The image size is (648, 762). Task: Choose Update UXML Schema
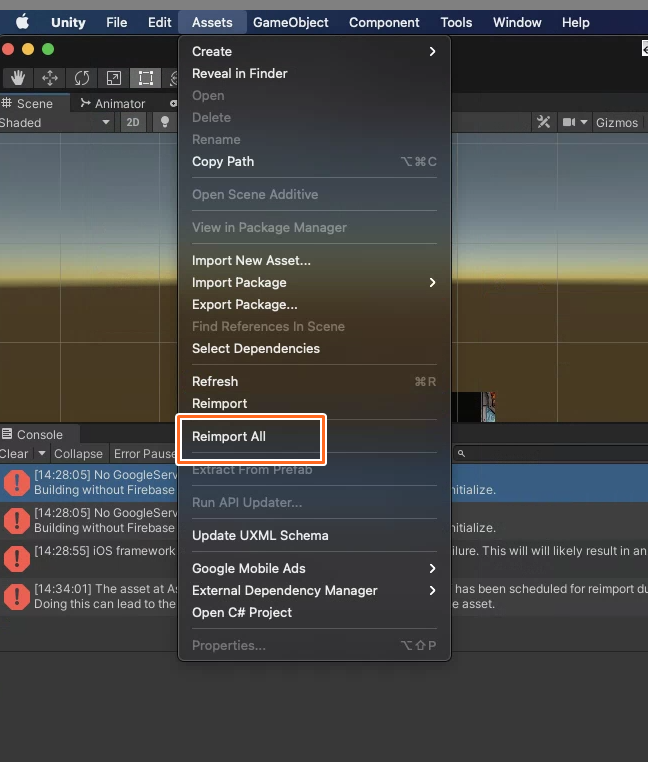pyautogui.click(x=314, y=536)
